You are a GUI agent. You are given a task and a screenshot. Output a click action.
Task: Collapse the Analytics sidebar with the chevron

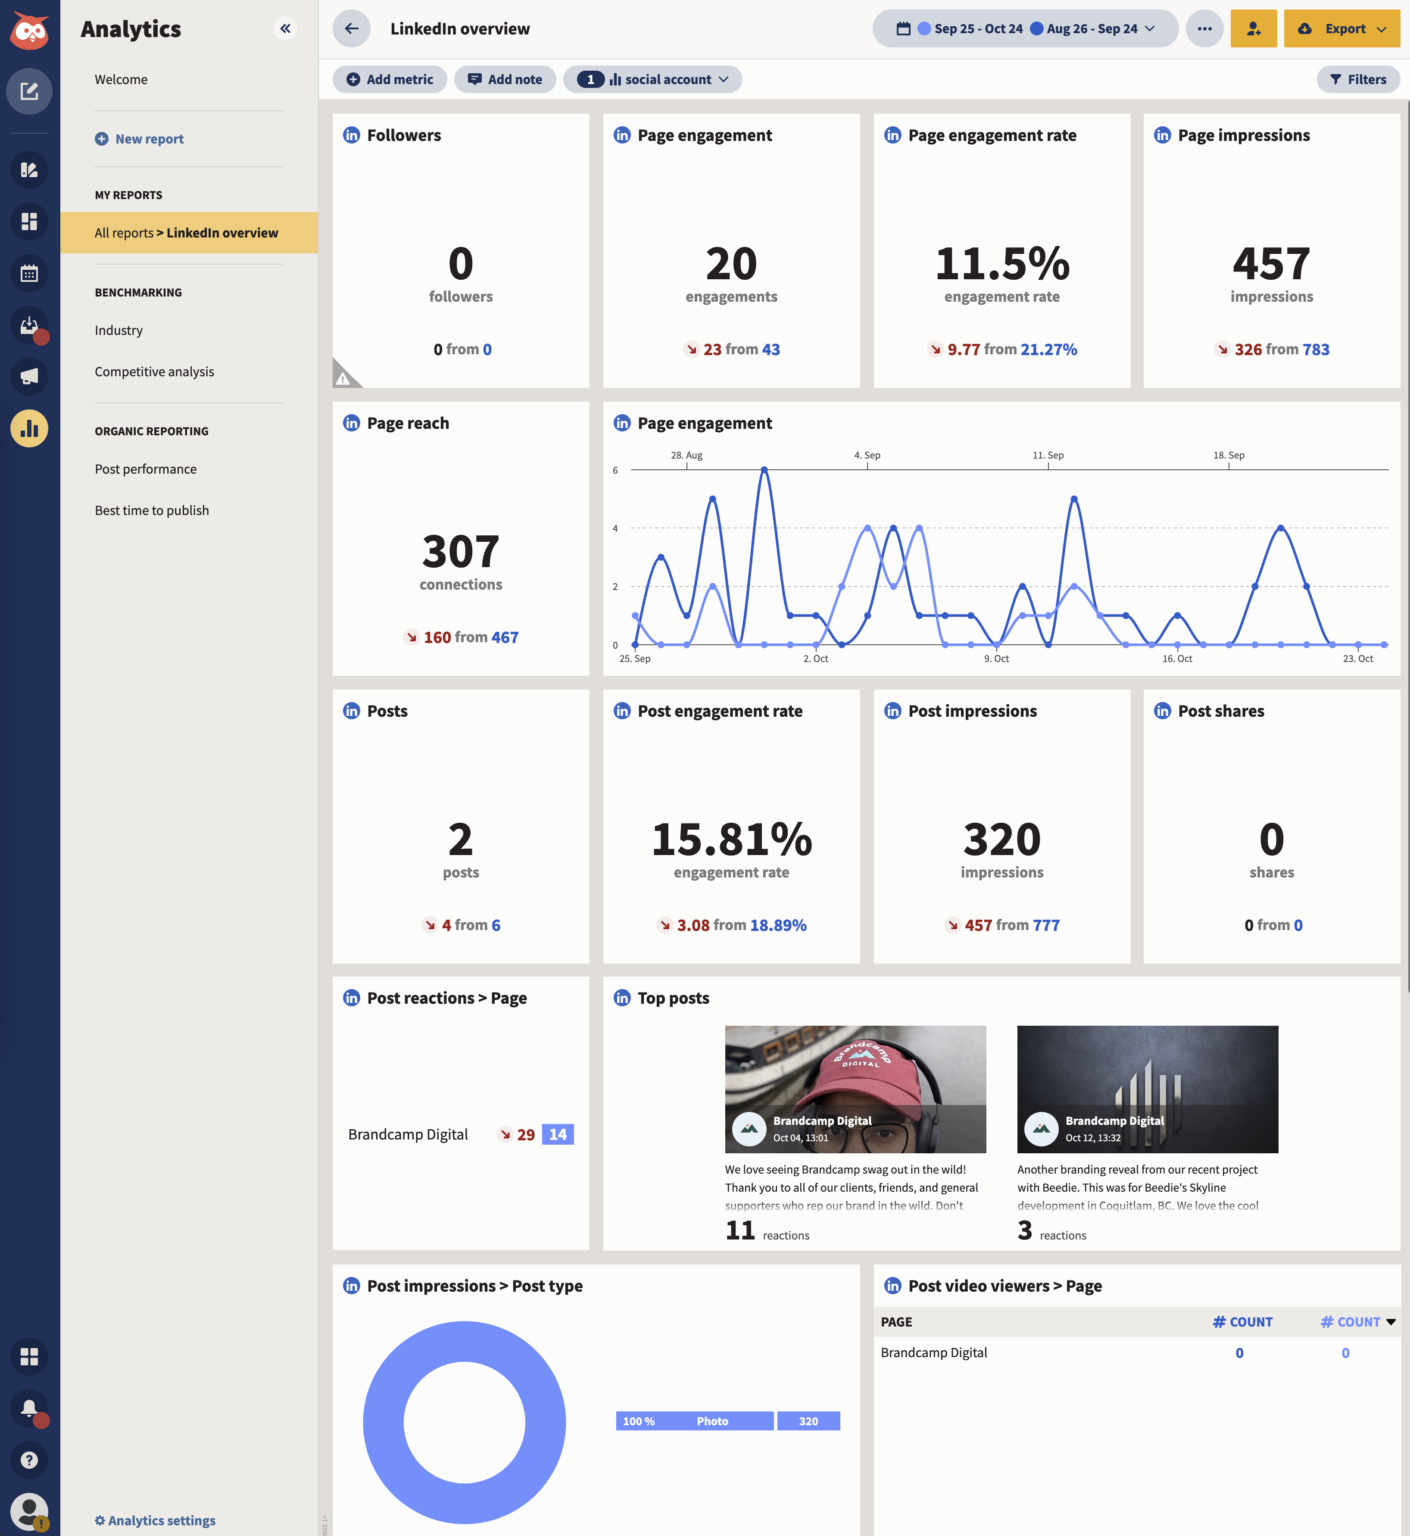coord(285,28)
